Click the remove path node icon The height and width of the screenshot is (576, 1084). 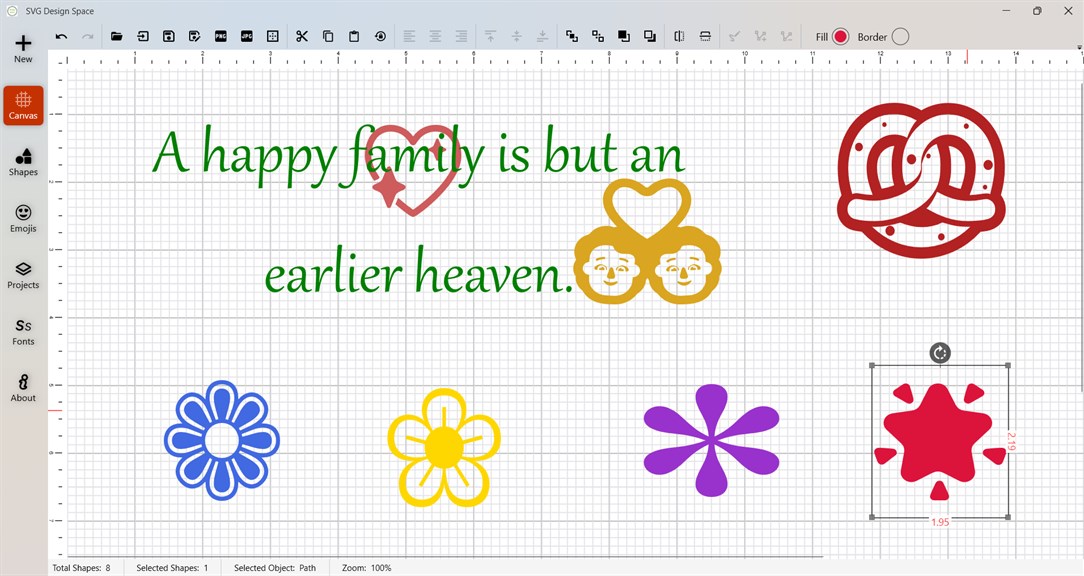[786, 37]
